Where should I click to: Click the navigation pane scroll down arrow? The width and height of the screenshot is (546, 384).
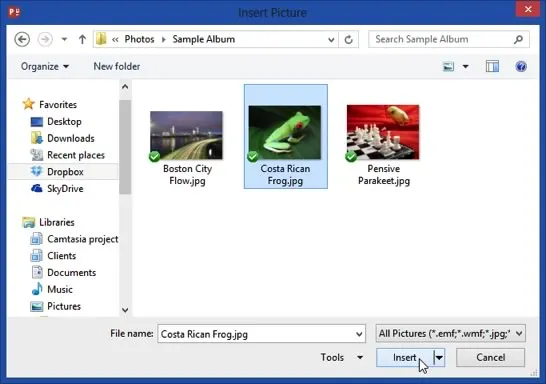[x=125, y=309]
